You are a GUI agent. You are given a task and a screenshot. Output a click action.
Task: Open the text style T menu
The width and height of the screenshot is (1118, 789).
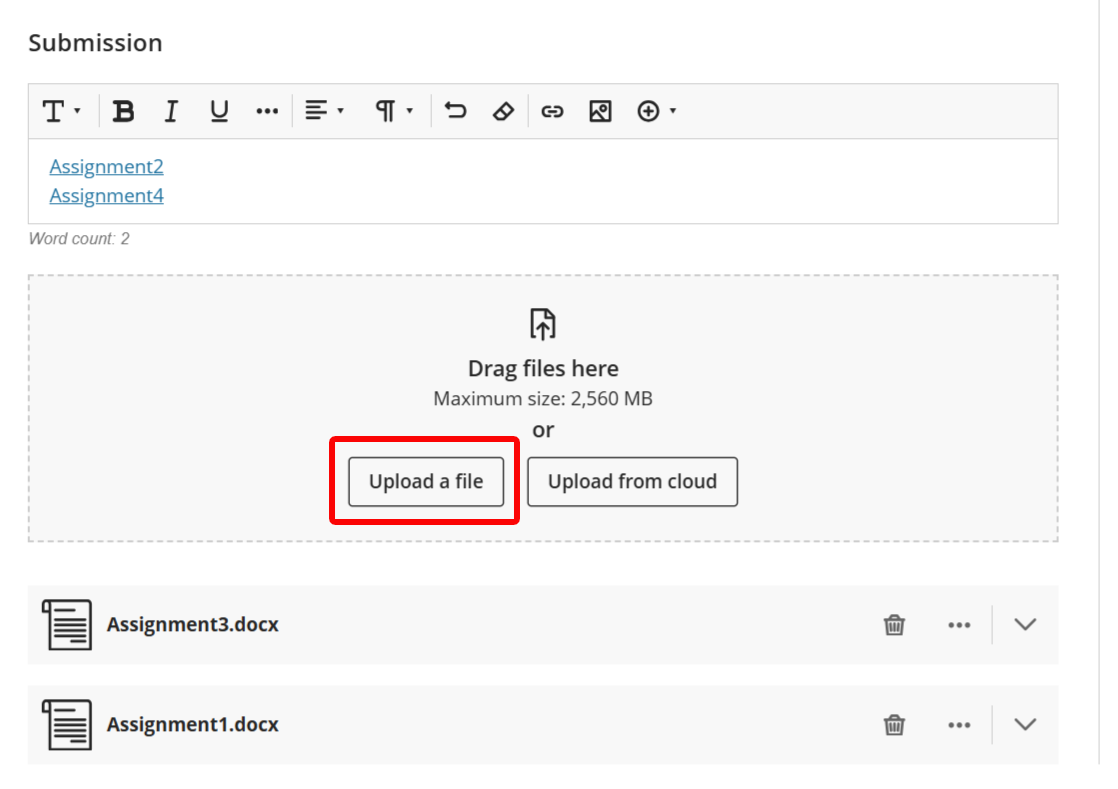coord(61,111)
